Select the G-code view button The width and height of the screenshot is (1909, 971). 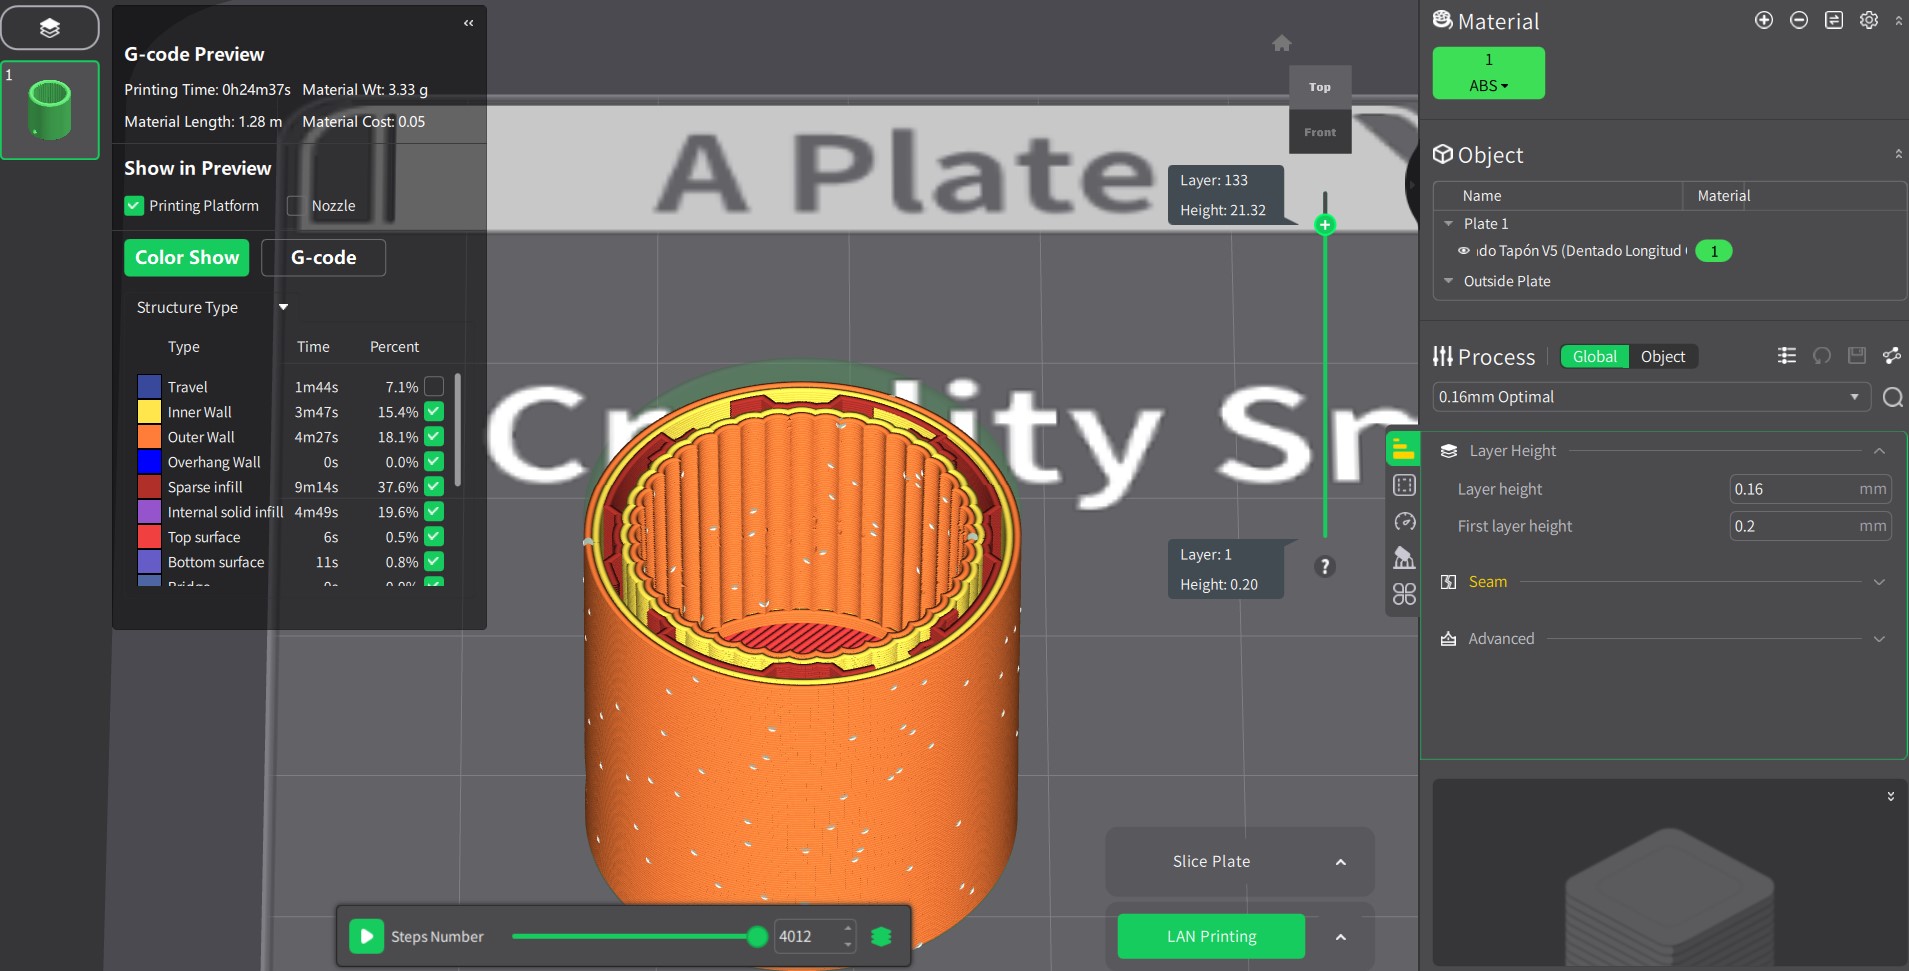coord(323,257)
